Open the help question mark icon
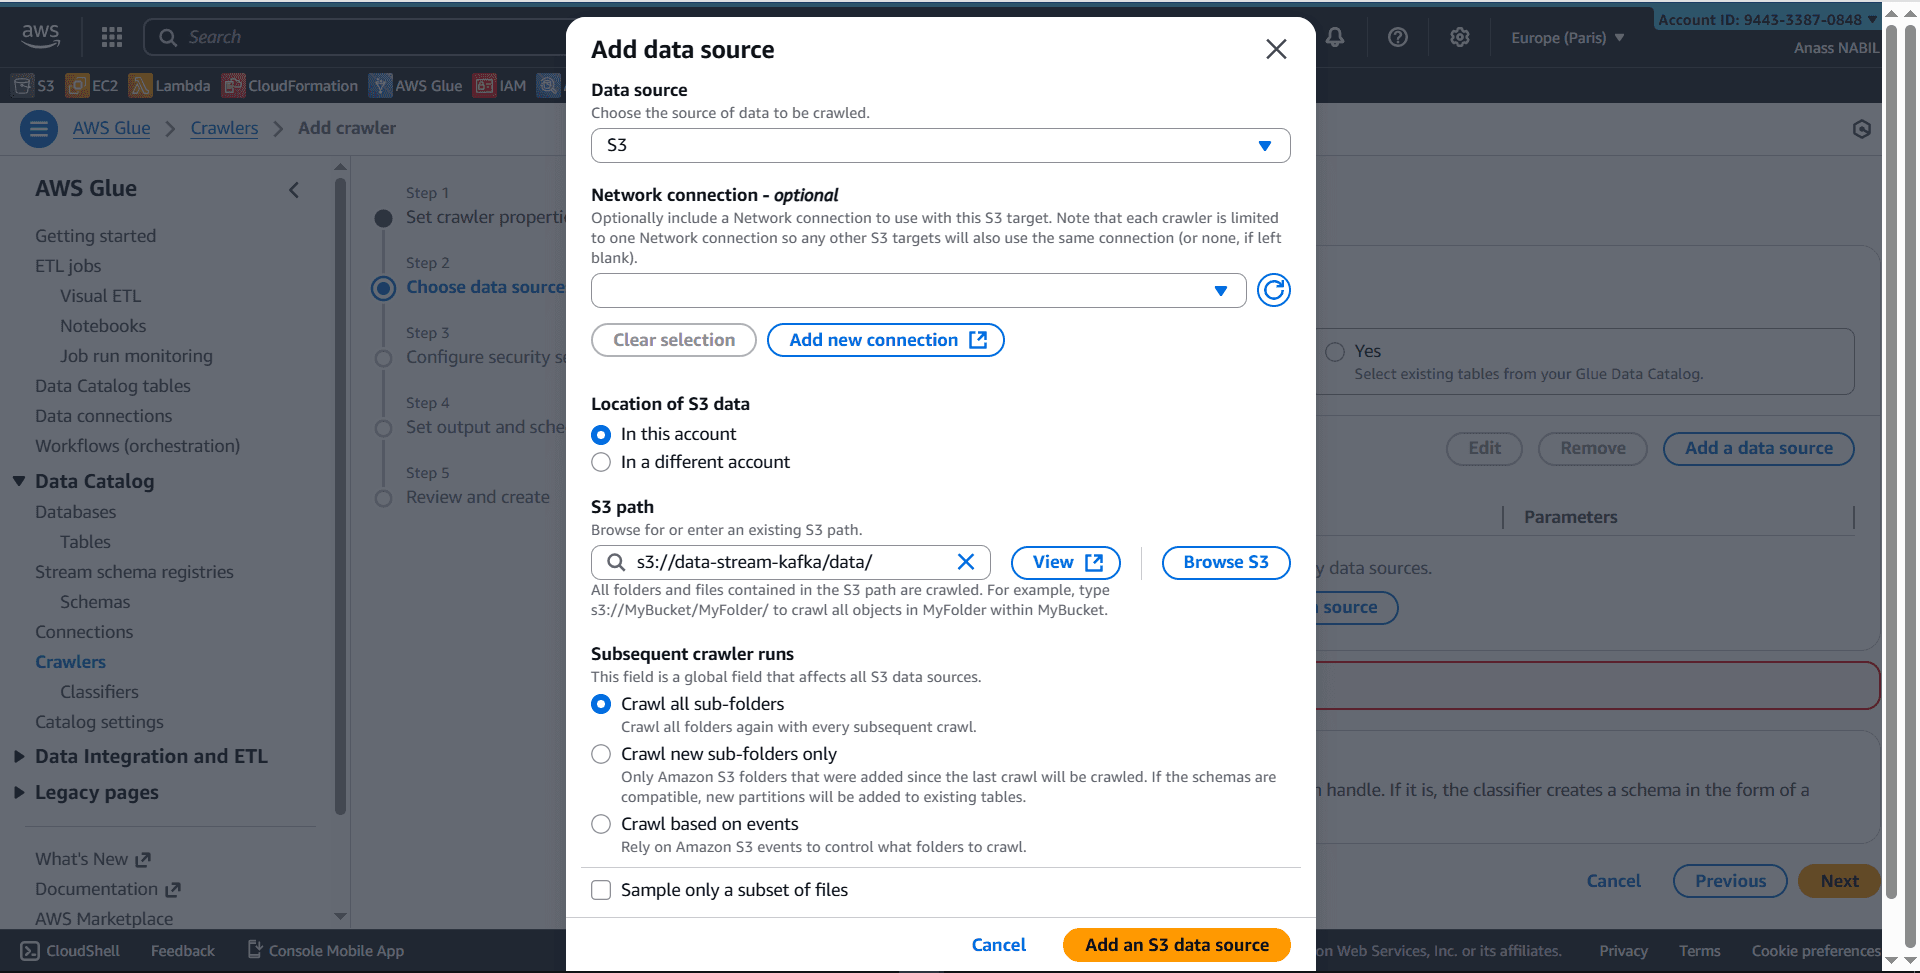The width and height of the screenshot is (1920, 973). [1398, 37]
